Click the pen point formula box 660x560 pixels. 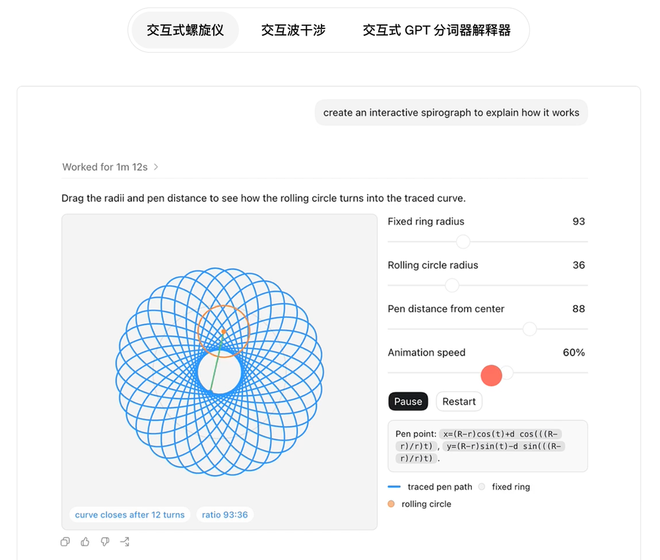[x=487, y=446]
